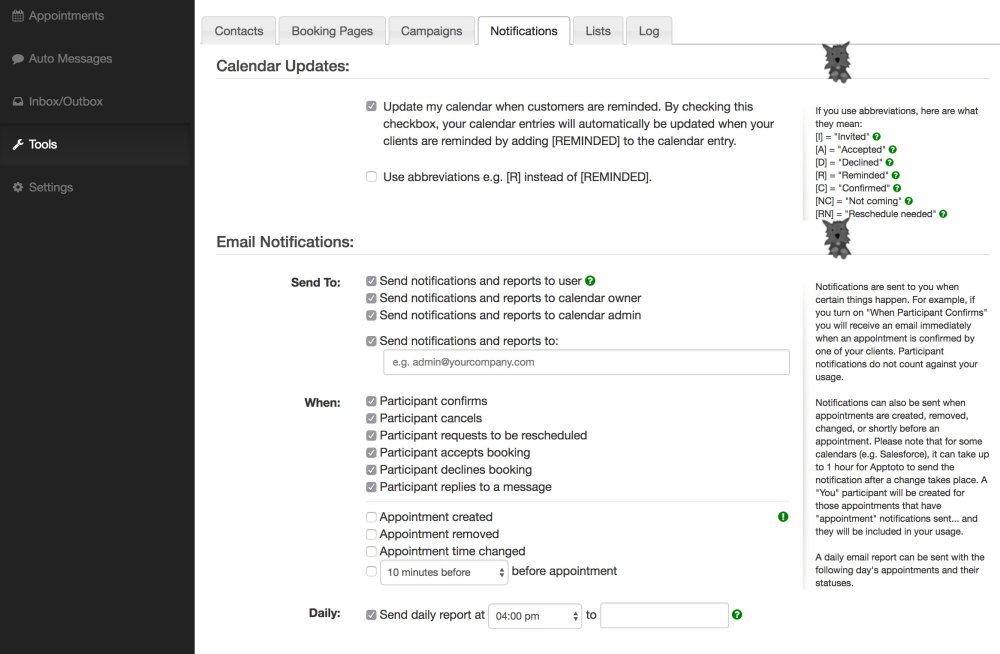The width and height of the screenshot is (1000, 654).
Task: Click help icon next to [I] Invited
Action: tap(877, 137)
